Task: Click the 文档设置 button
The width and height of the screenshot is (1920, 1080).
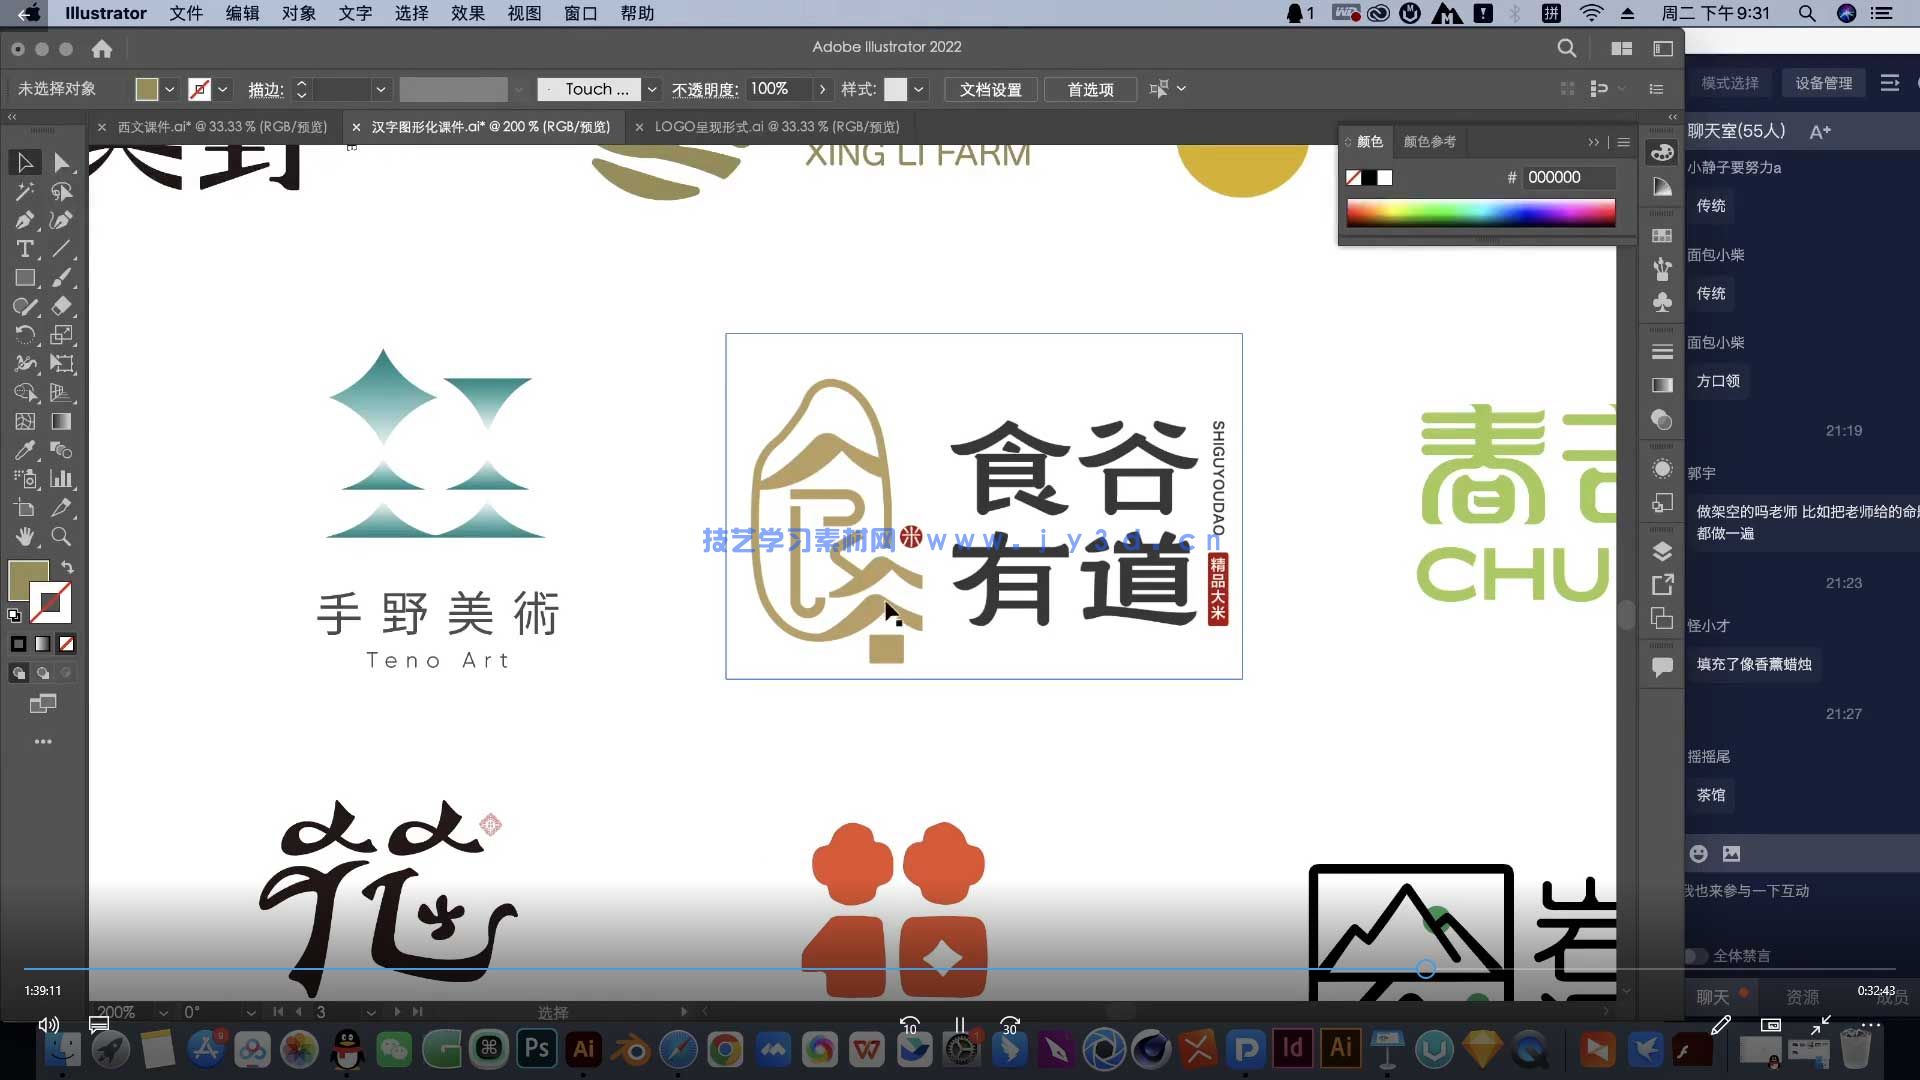Action: tap(990, 89)
